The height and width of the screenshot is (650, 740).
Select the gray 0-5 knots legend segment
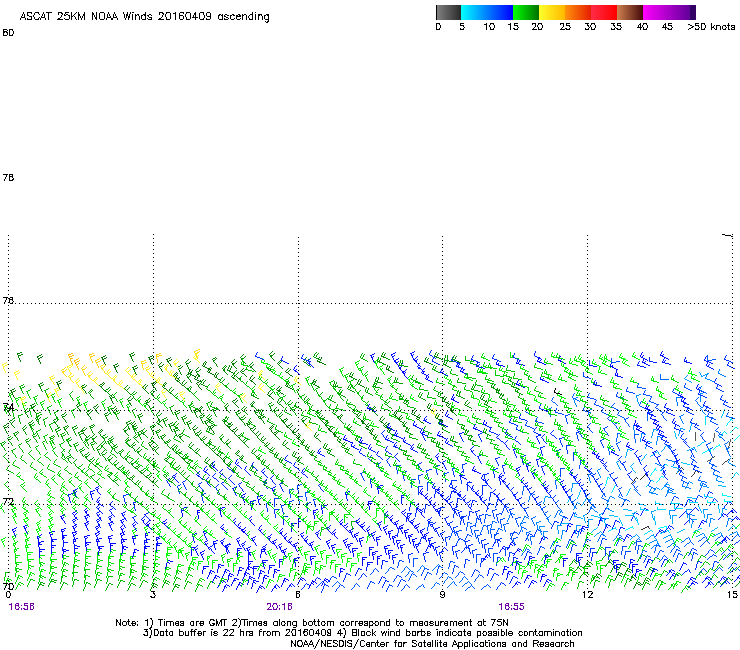pyautogui.click(x=448, y=12)
